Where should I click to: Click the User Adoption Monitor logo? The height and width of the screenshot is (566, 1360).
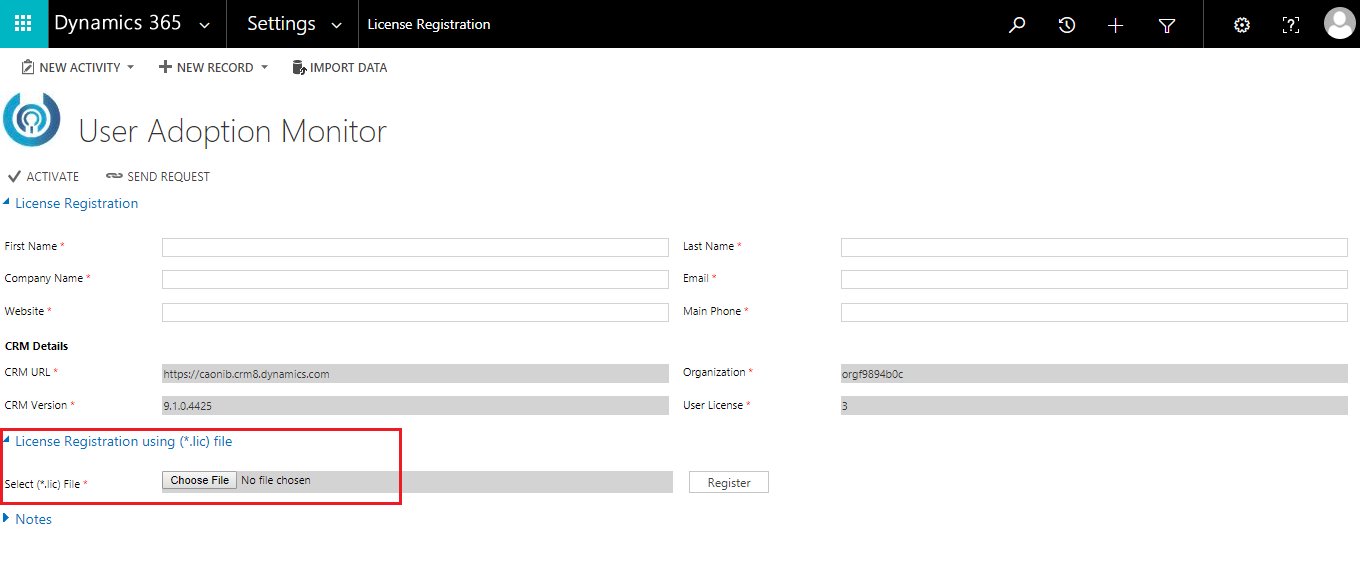click(x=32, y=120)
